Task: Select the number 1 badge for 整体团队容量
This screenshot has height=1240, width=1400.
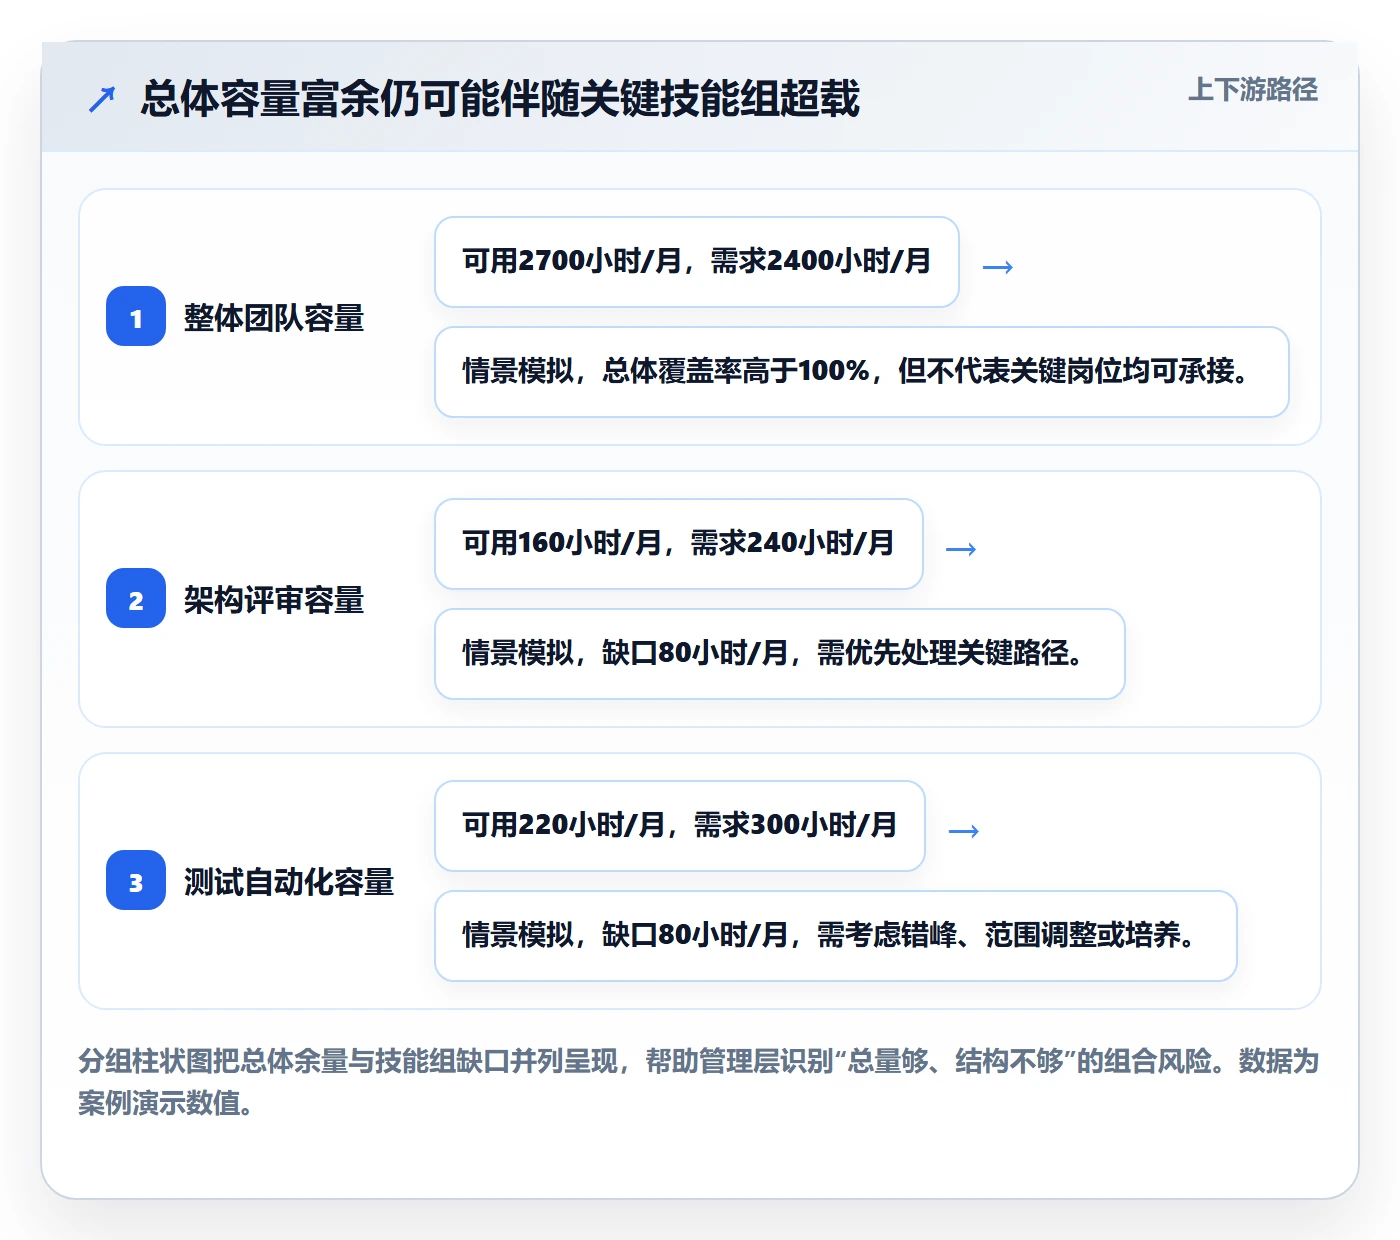Action: (136, 317)
